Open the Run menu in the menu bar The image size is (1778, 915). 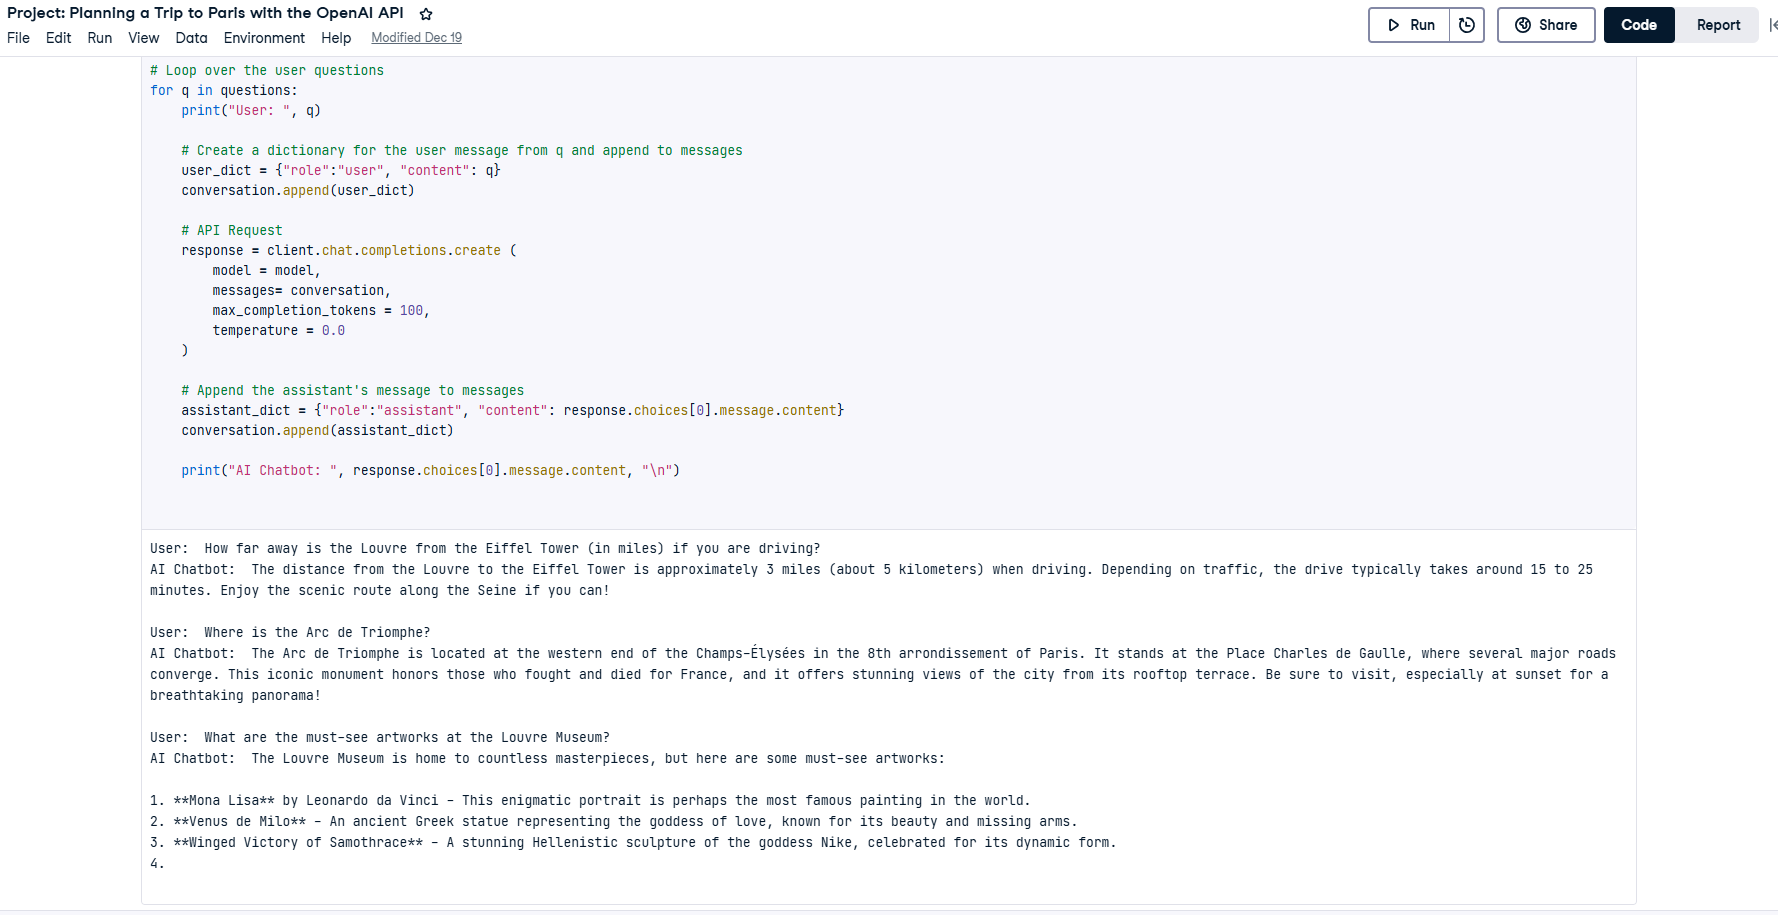pyautogui.click(x=99, y=38)
